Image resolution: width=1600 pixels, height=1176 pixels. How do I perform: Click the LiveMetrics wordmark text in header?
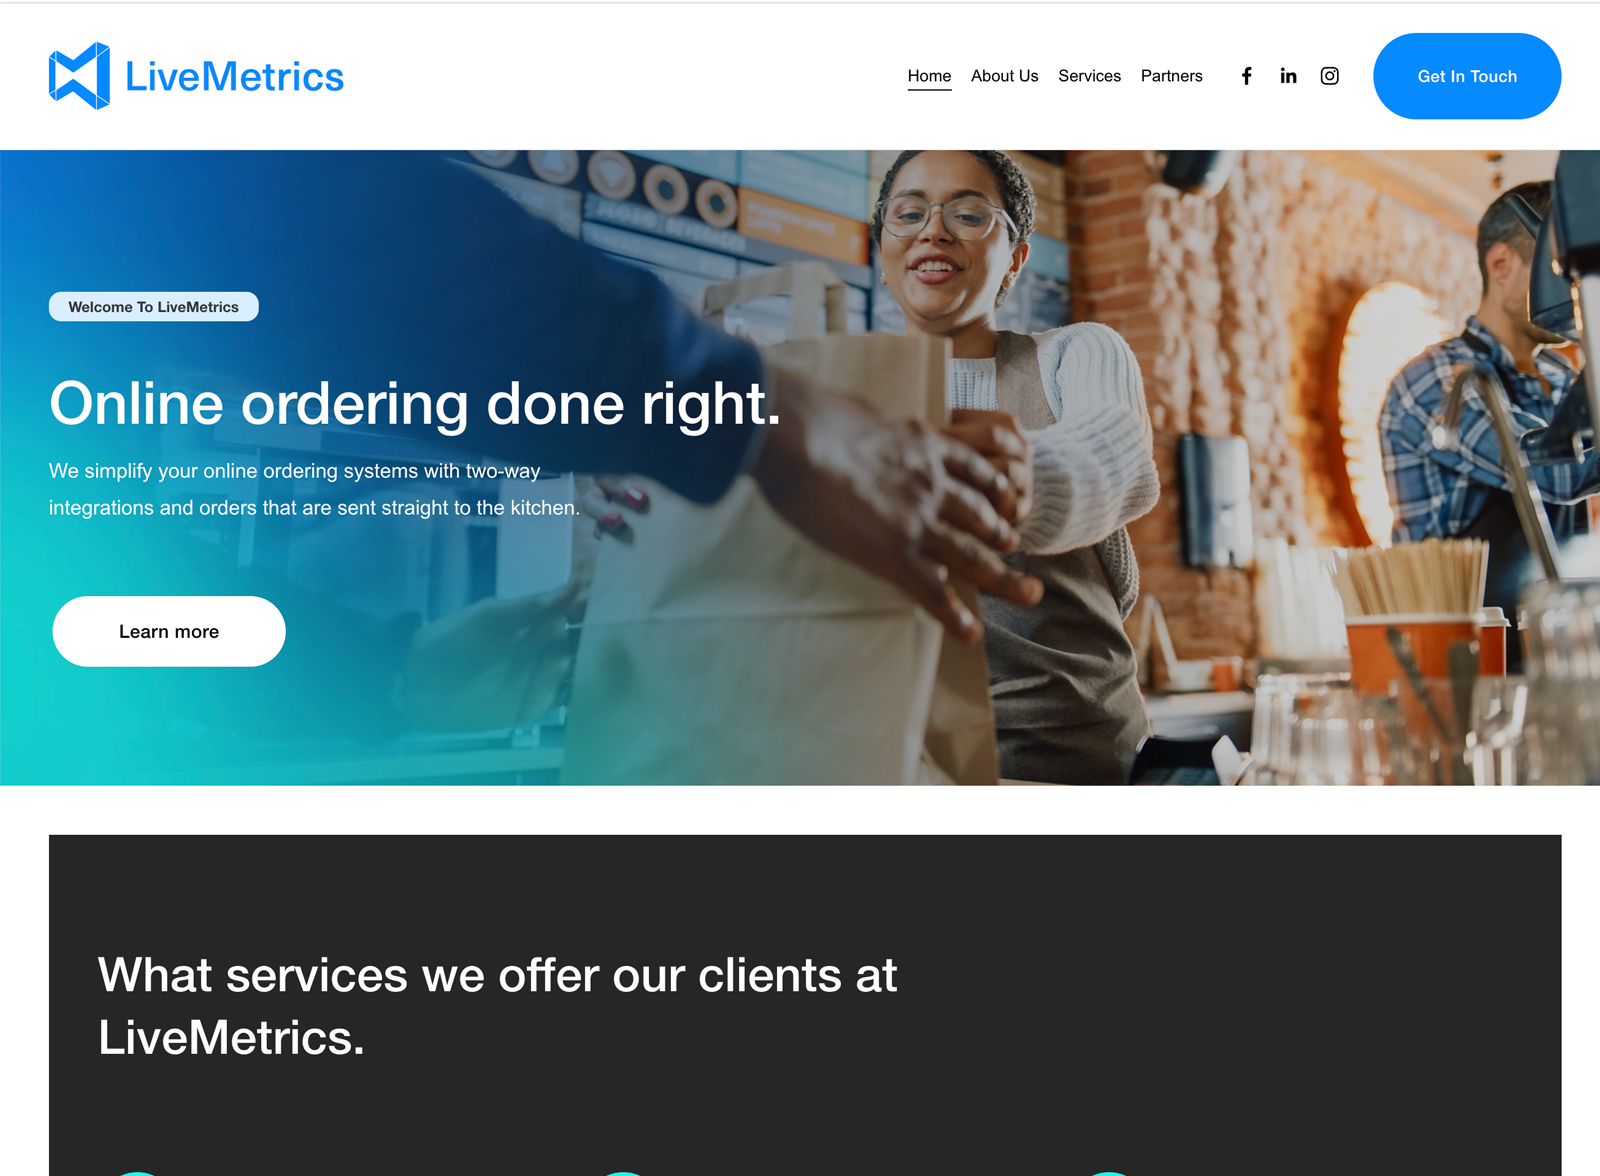[x=234, y=77]
